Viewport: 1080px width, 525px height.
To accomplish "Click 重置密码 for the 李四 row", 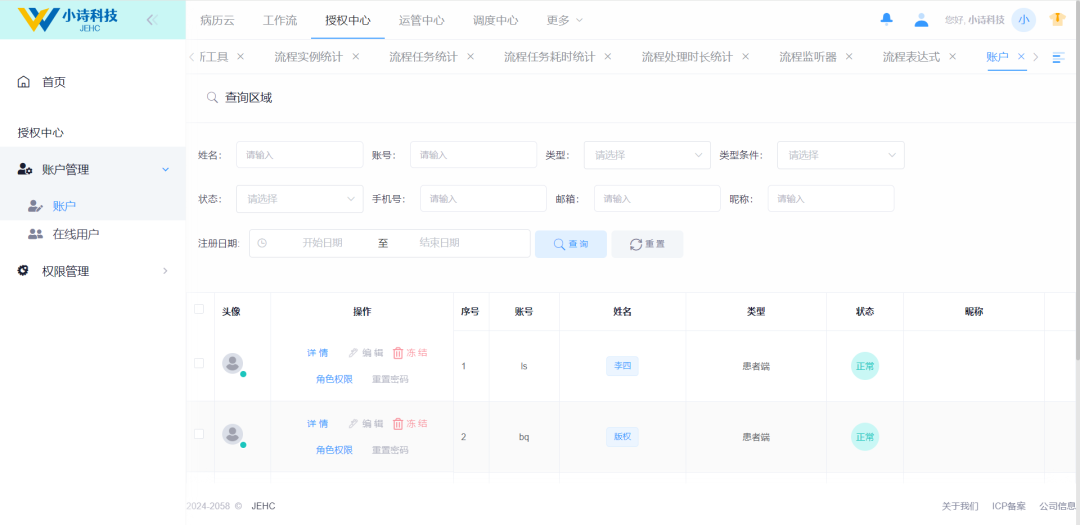I will [x=390, y=379].
